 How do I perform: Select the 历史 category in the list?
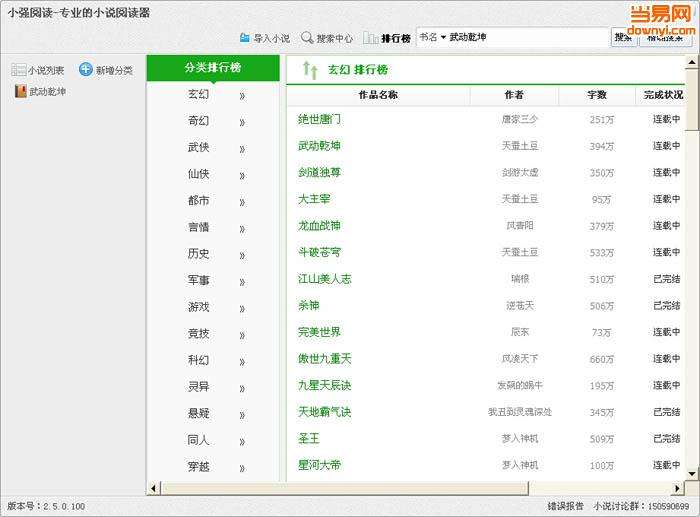[x=199, y=254]
